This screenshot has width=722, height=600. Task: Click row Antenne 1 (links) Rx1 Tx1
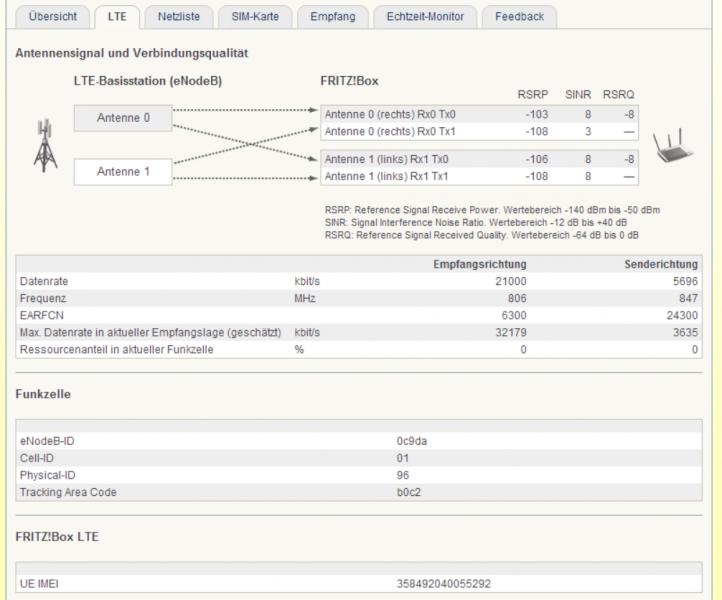coord(479,176)
